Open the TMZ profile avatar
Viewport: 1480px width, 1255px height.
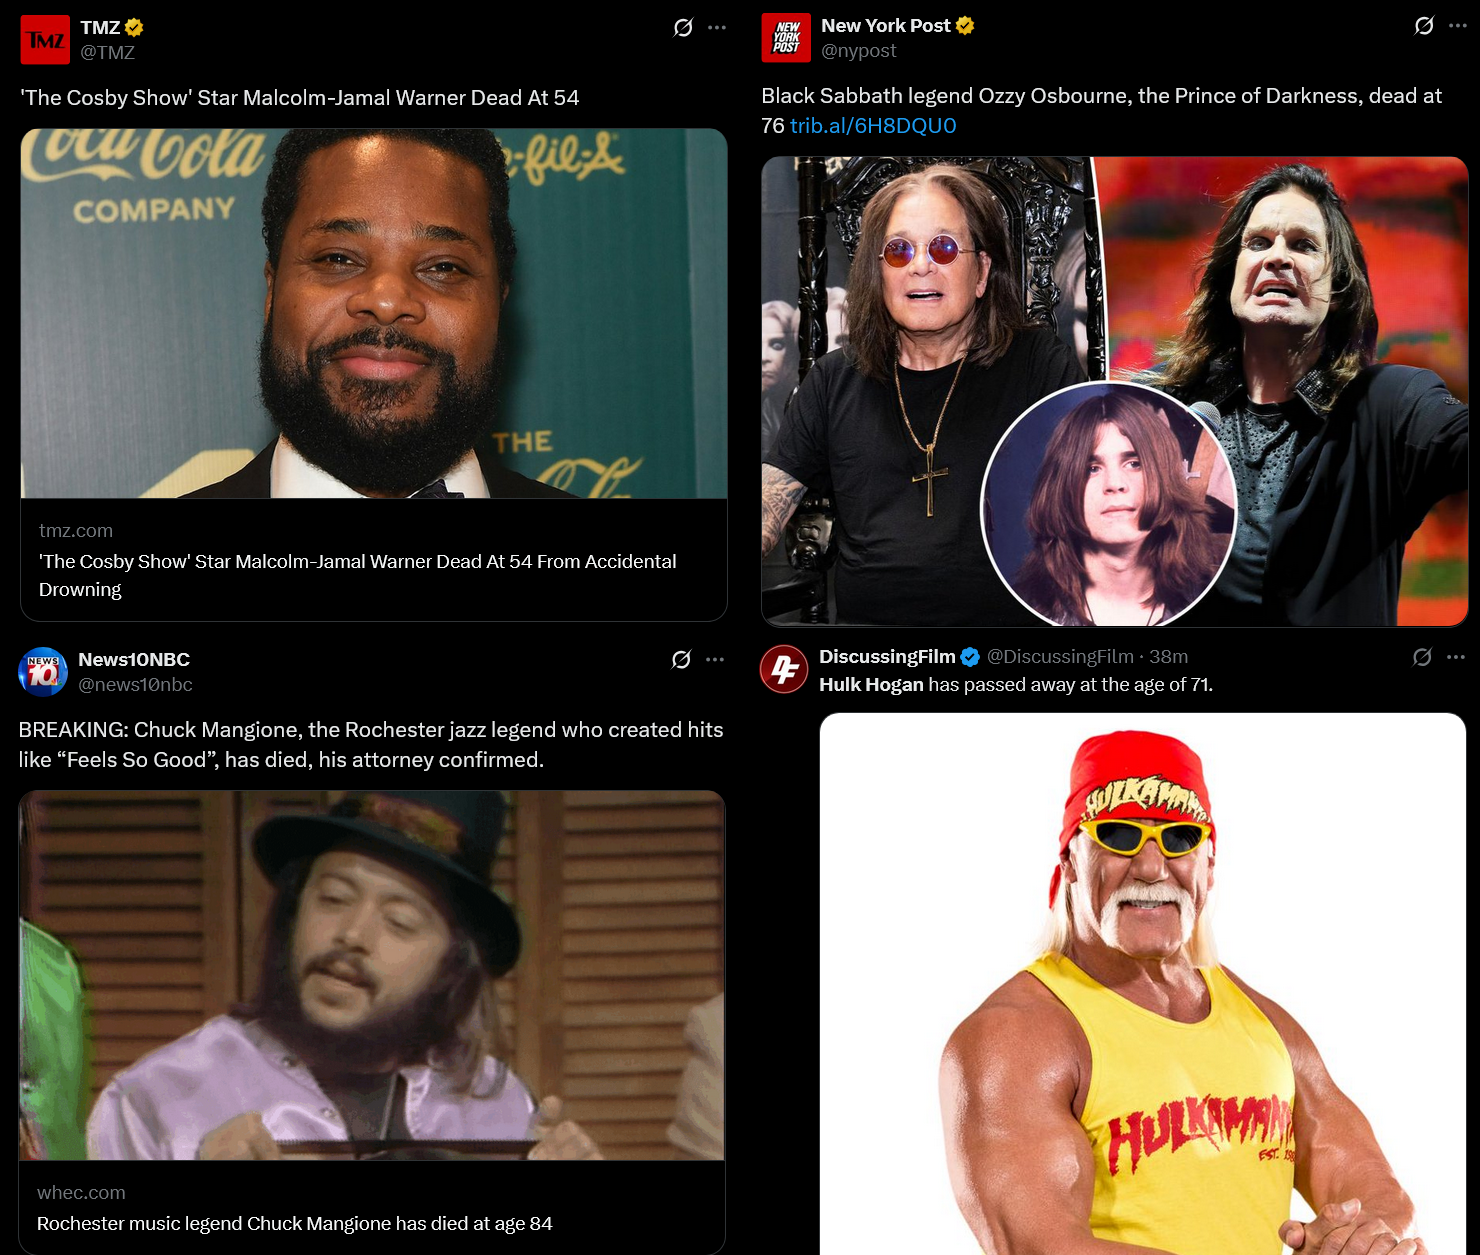click(45, 40)
